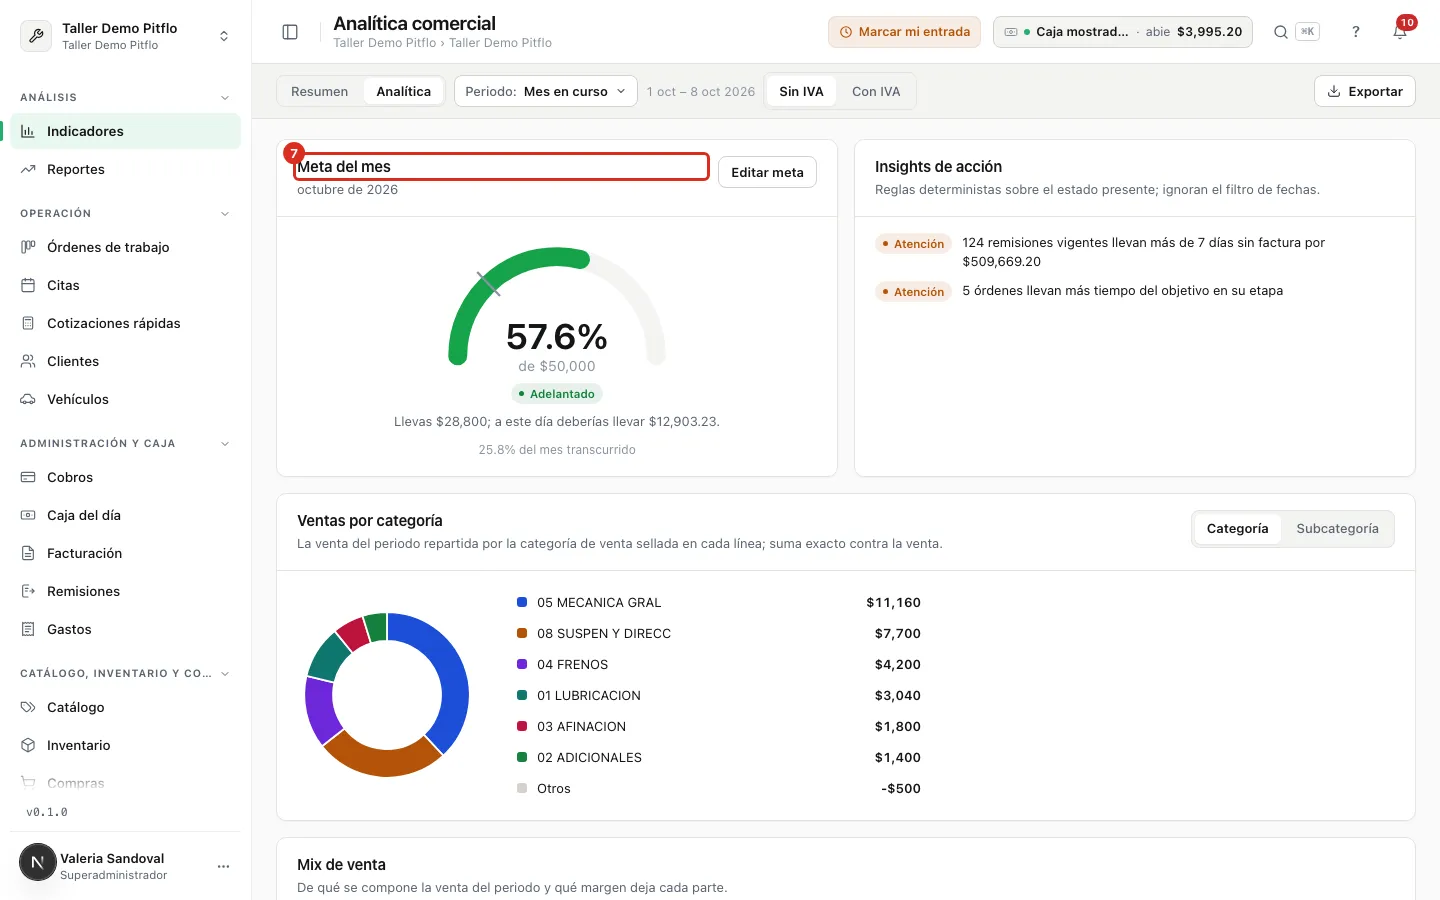This screenshot has height=900, width=1440.
Task: Switch sales view to Subcategoría
Action: pyautogui.click(x=1337, y=529)
